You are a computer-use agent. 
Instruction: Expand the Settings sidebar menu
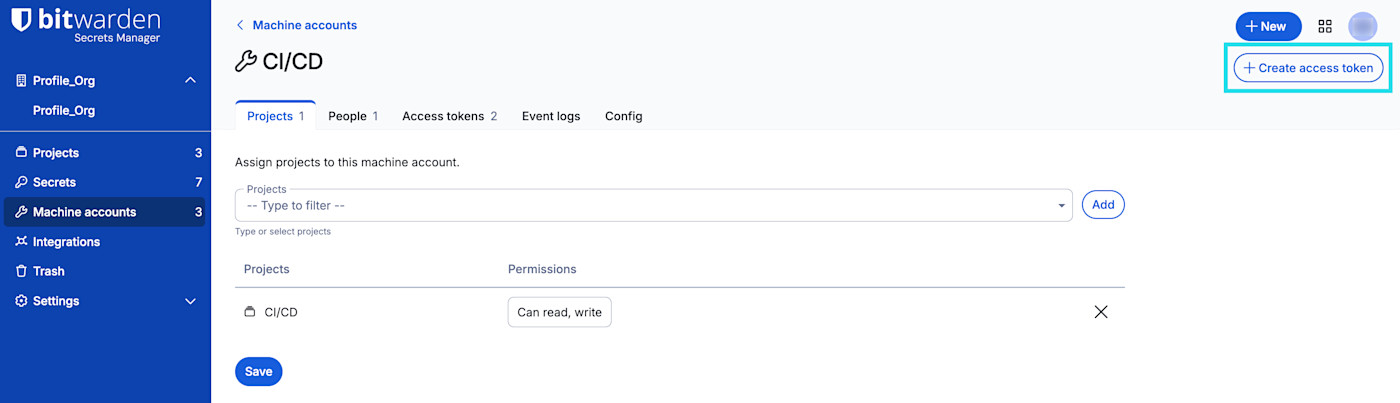pos(190,301)
